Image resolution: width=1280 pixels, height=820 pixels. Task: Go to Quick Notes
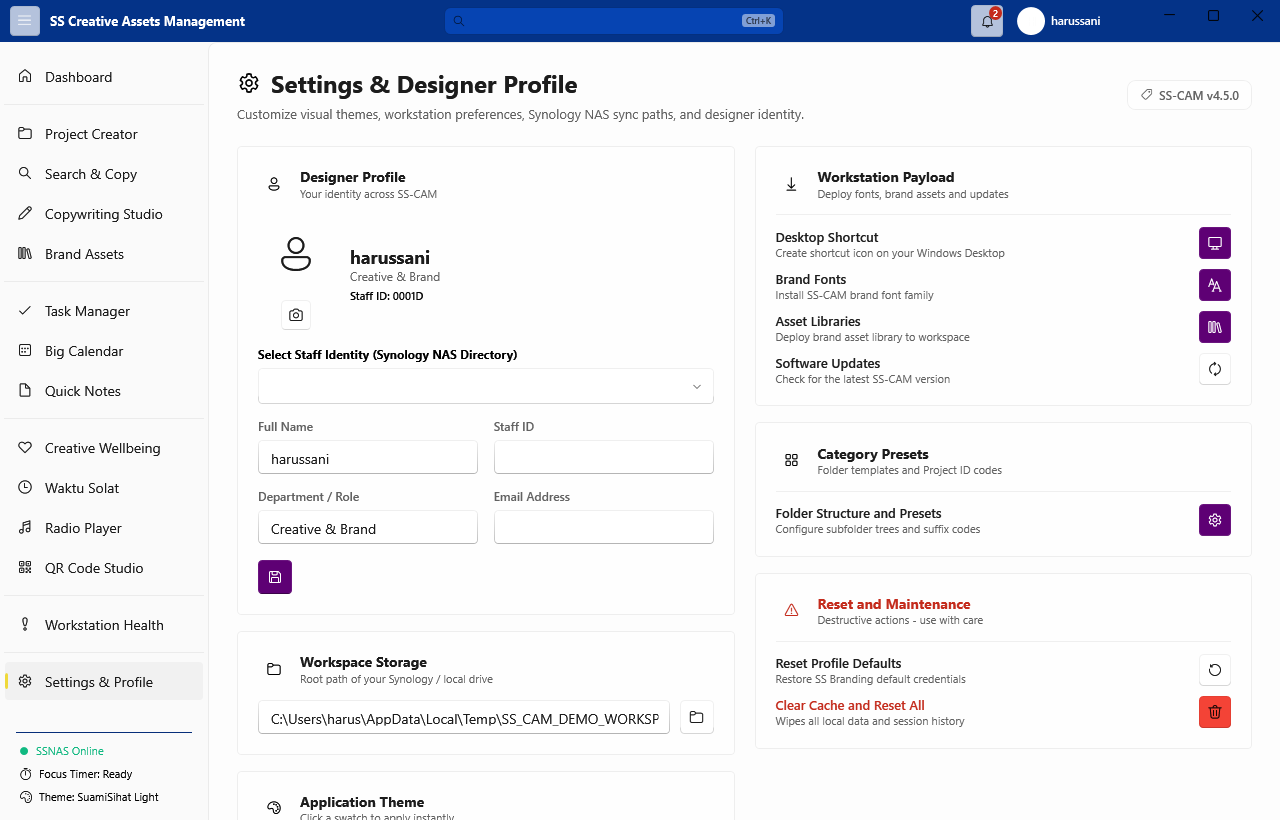coord(104,391)
